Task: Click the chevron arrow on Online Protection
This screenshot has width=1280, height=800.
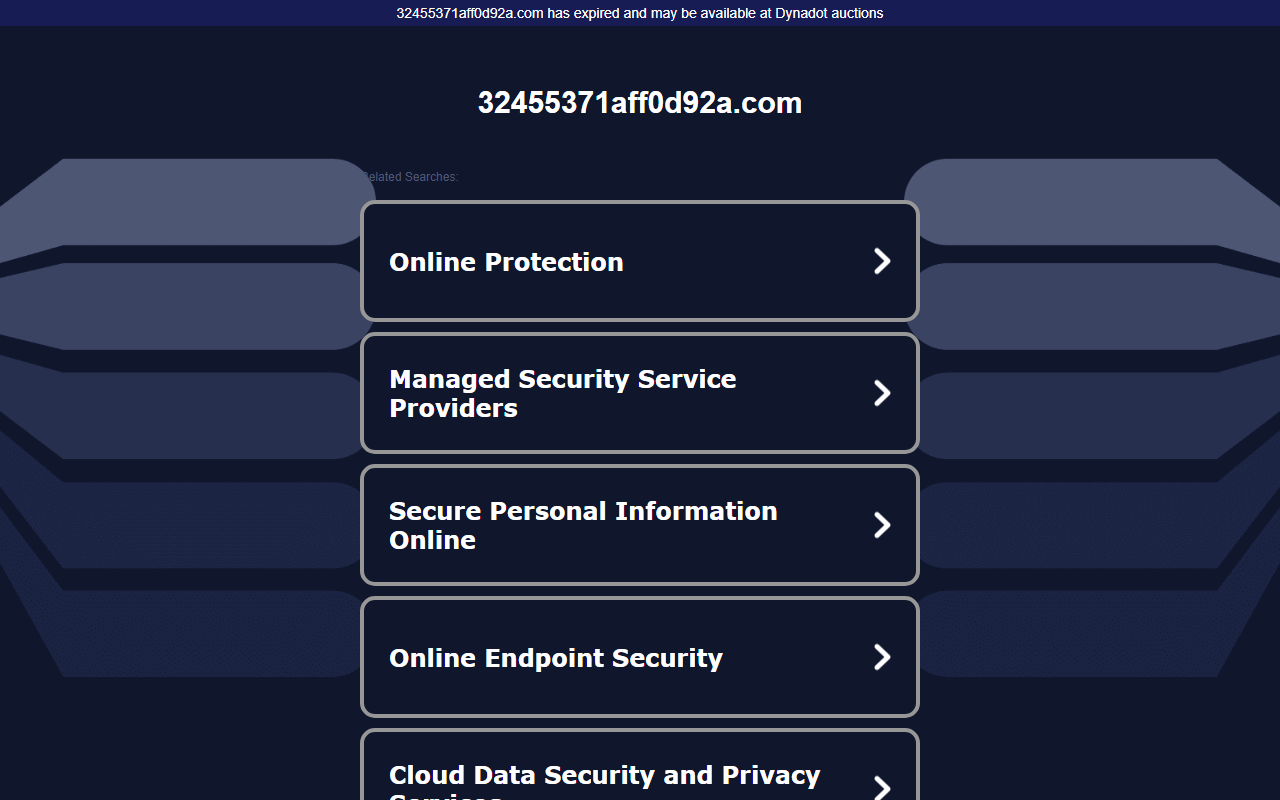Action: click(x=882, y=261)
